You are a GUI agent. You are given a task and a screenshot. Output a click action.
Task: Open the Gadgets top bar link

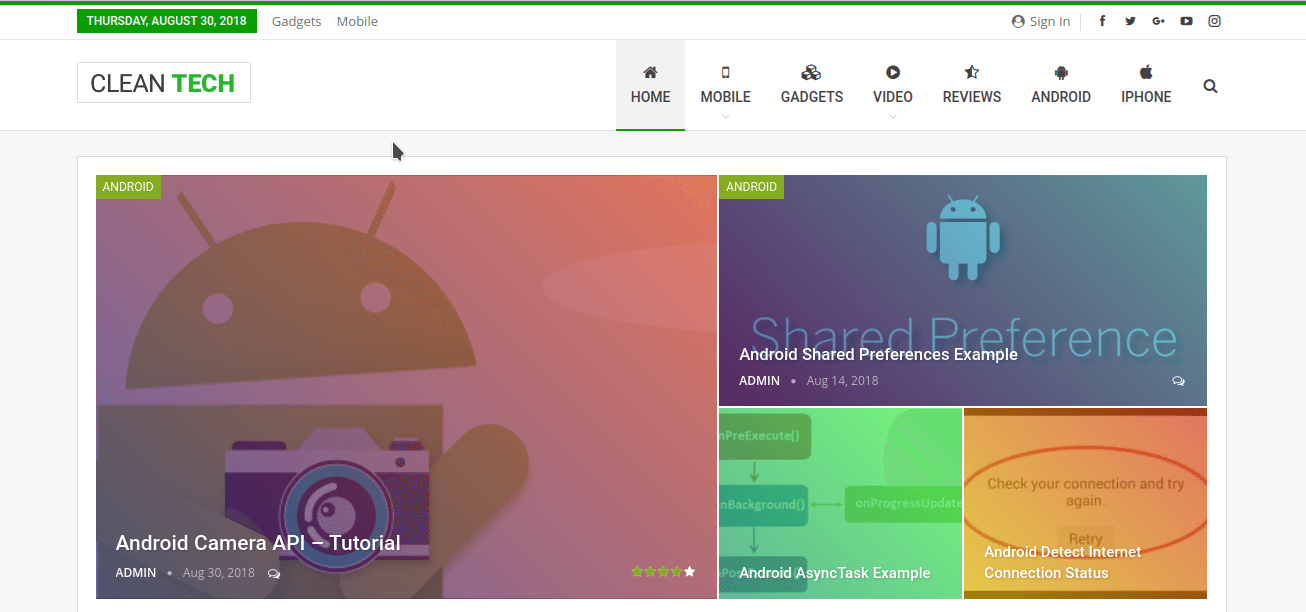coord(297,21)
